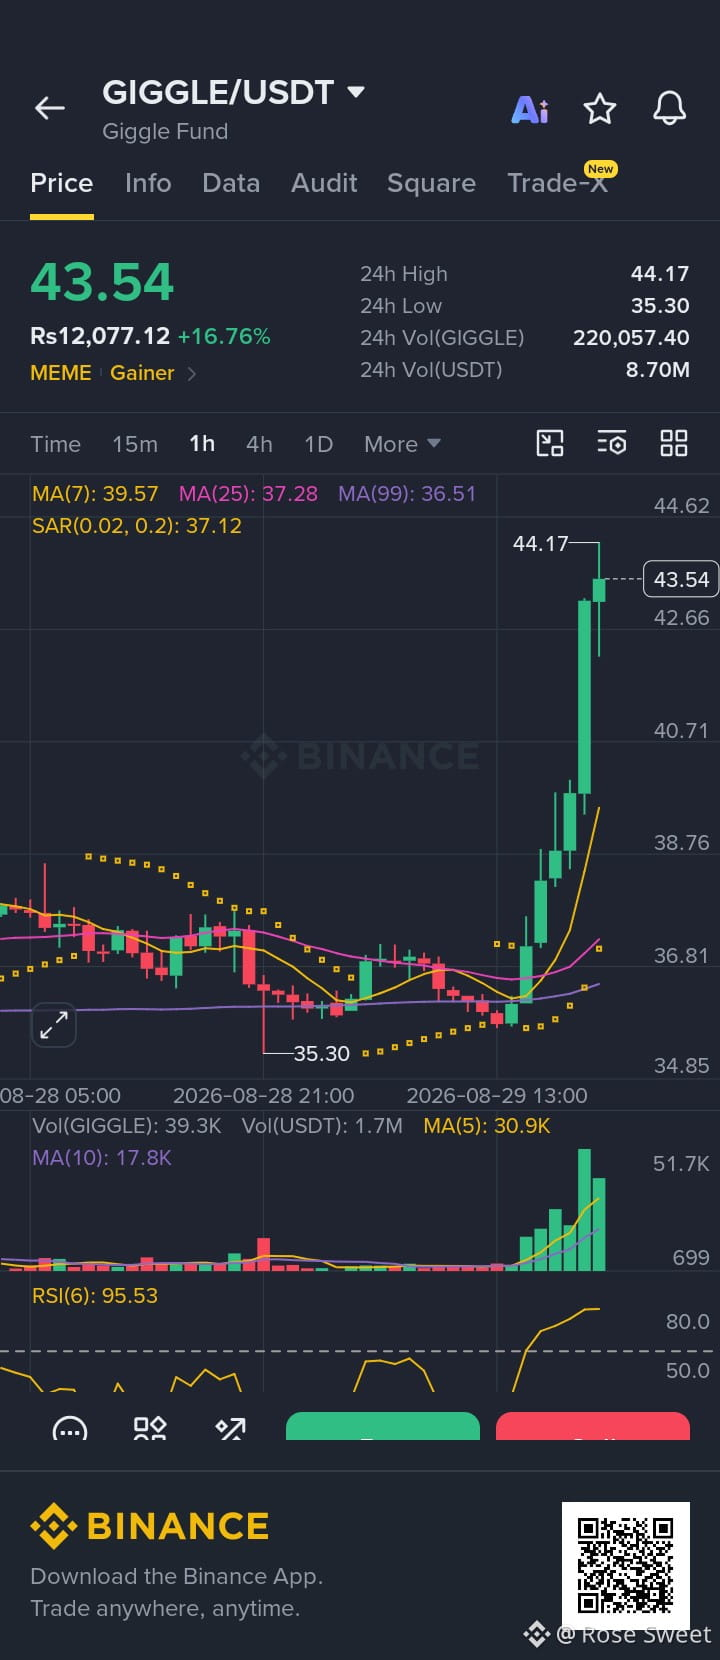Tap the QR code image
720x1660 pixels.
pyautogui.click(x=626, y=1565)
